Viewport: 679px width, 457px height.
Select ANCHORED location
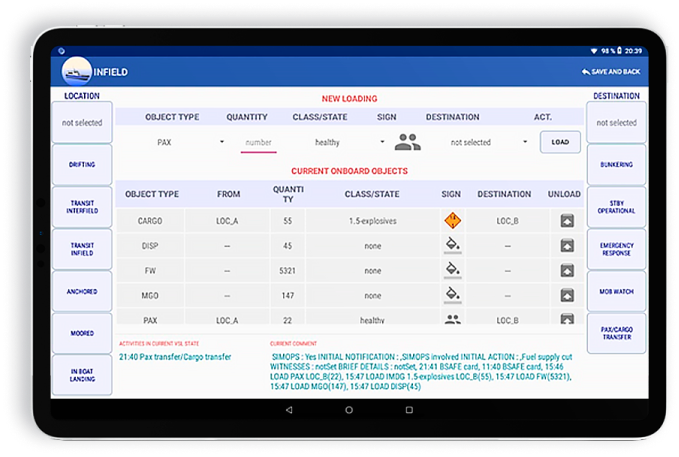coord(82,292)
